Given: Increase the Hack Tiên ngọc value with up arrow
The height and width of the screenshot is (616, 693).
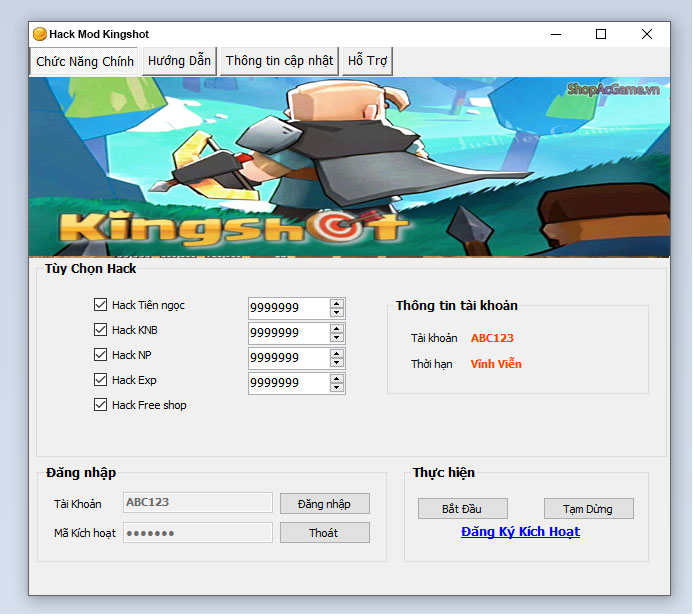Looking at the screenshot, I should point(337,304).
